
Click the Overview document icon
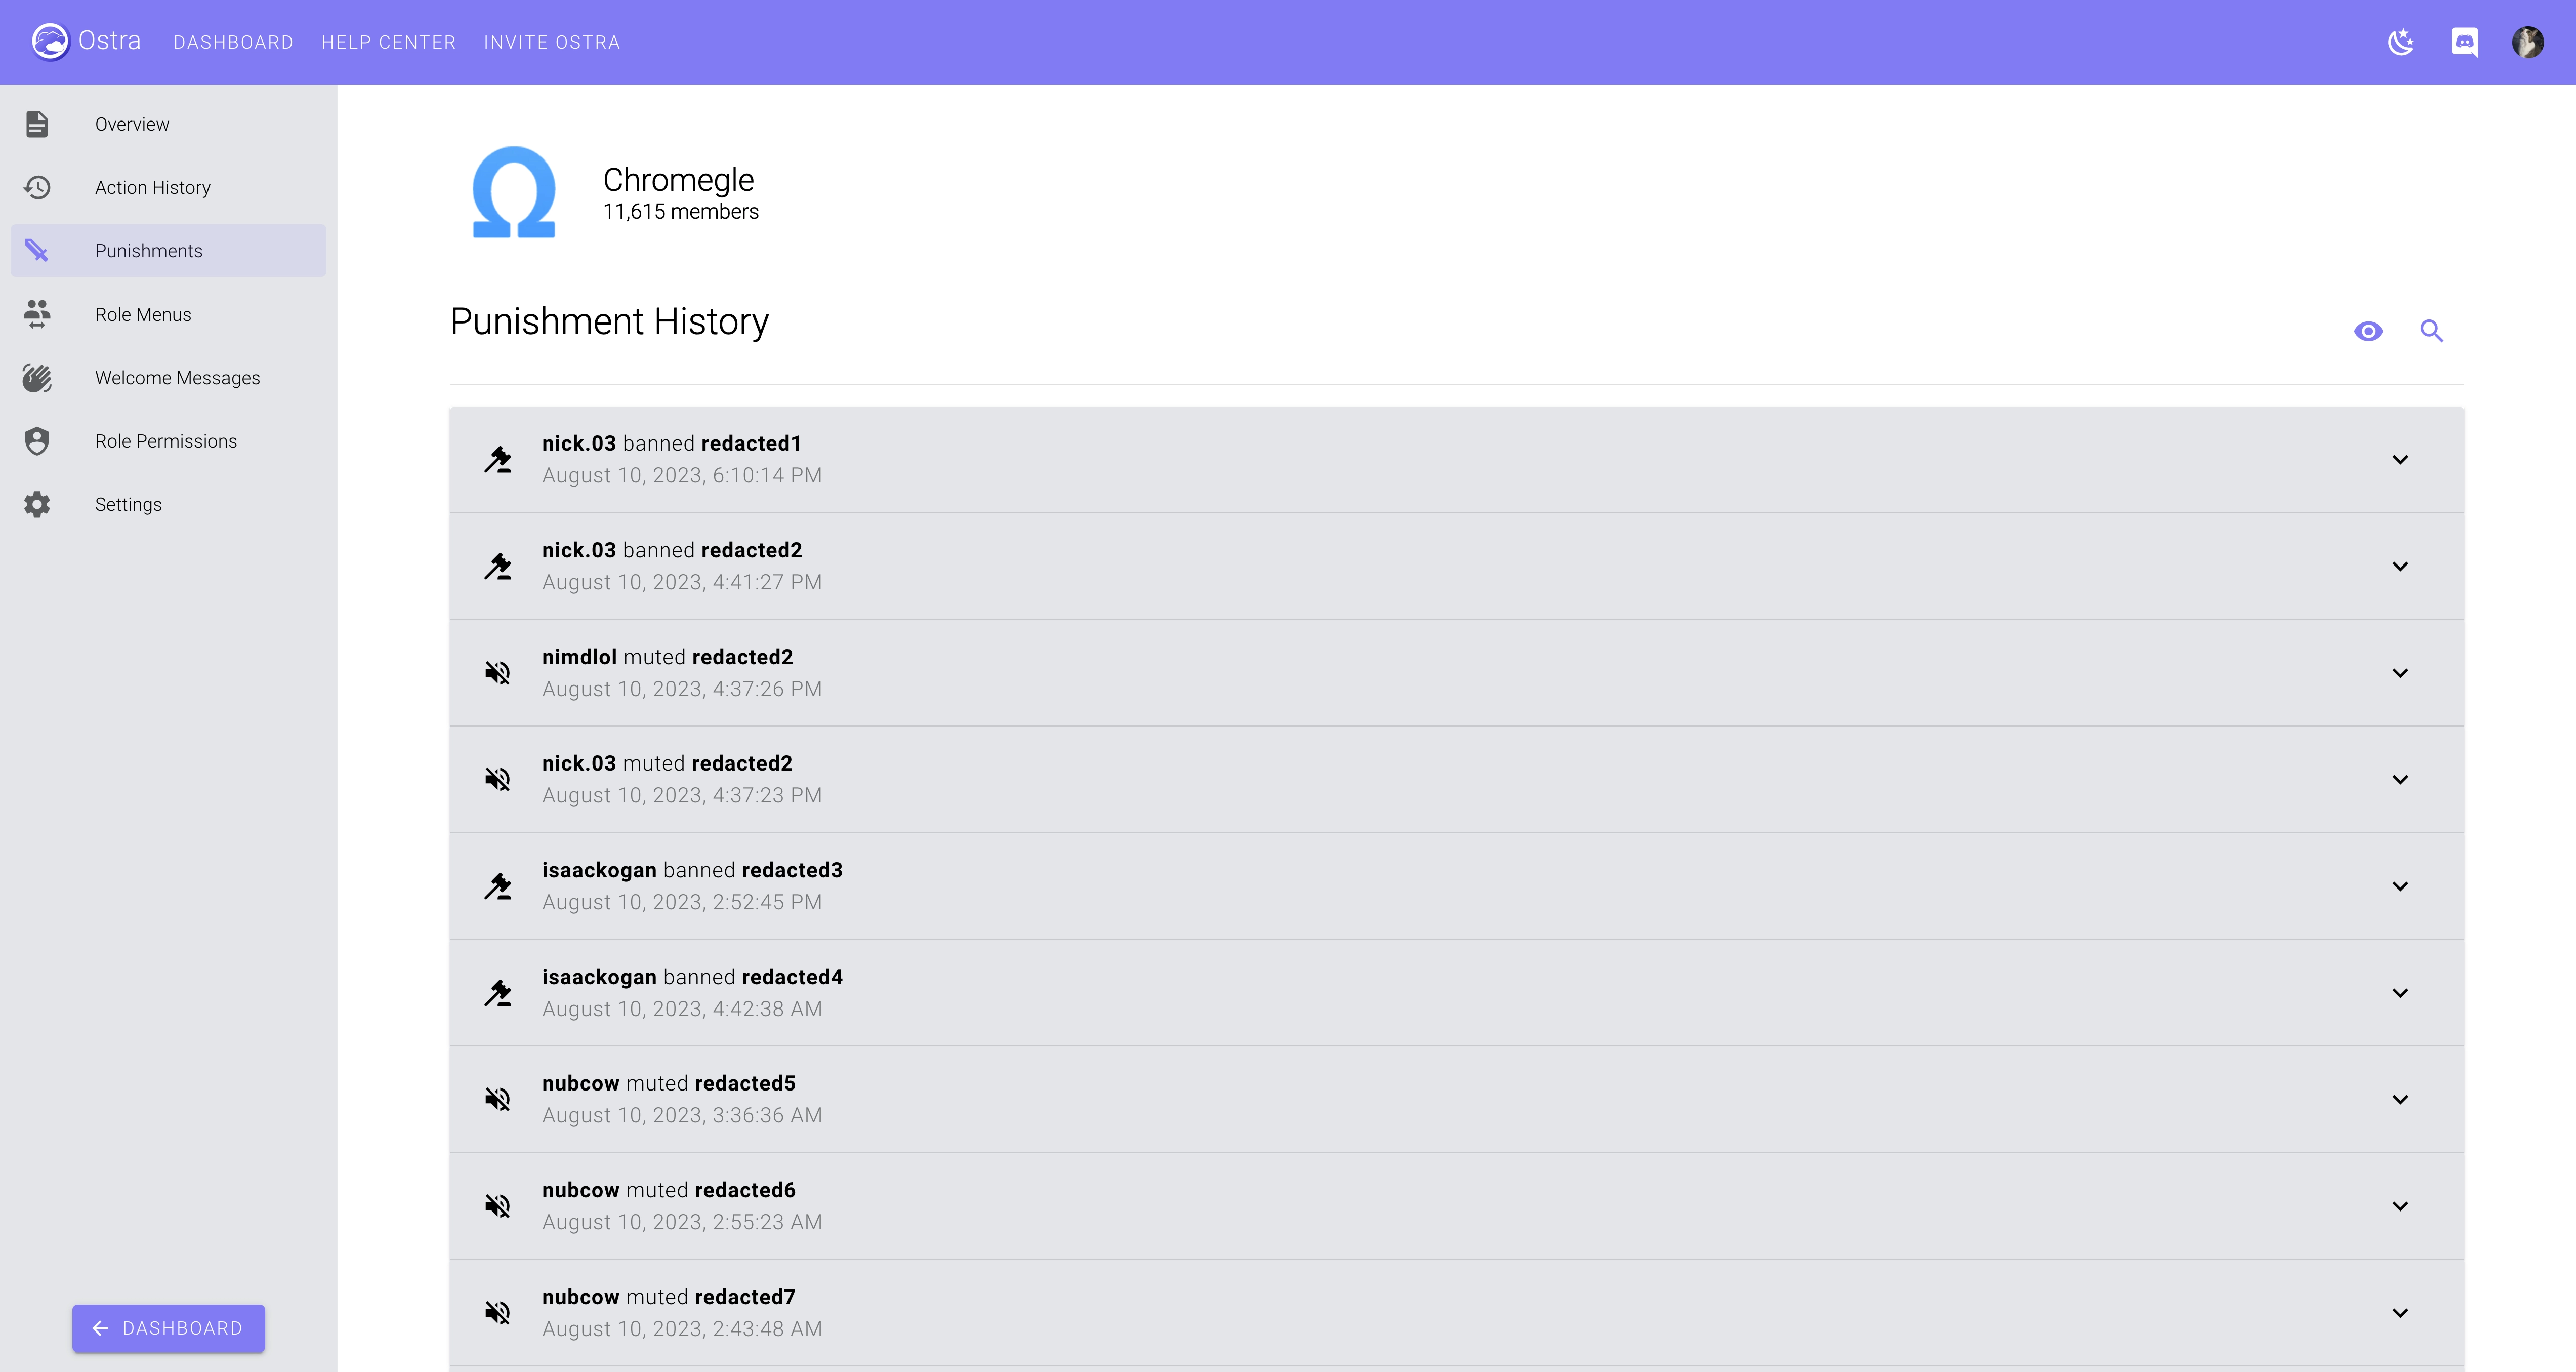click(x=37, y=124)
